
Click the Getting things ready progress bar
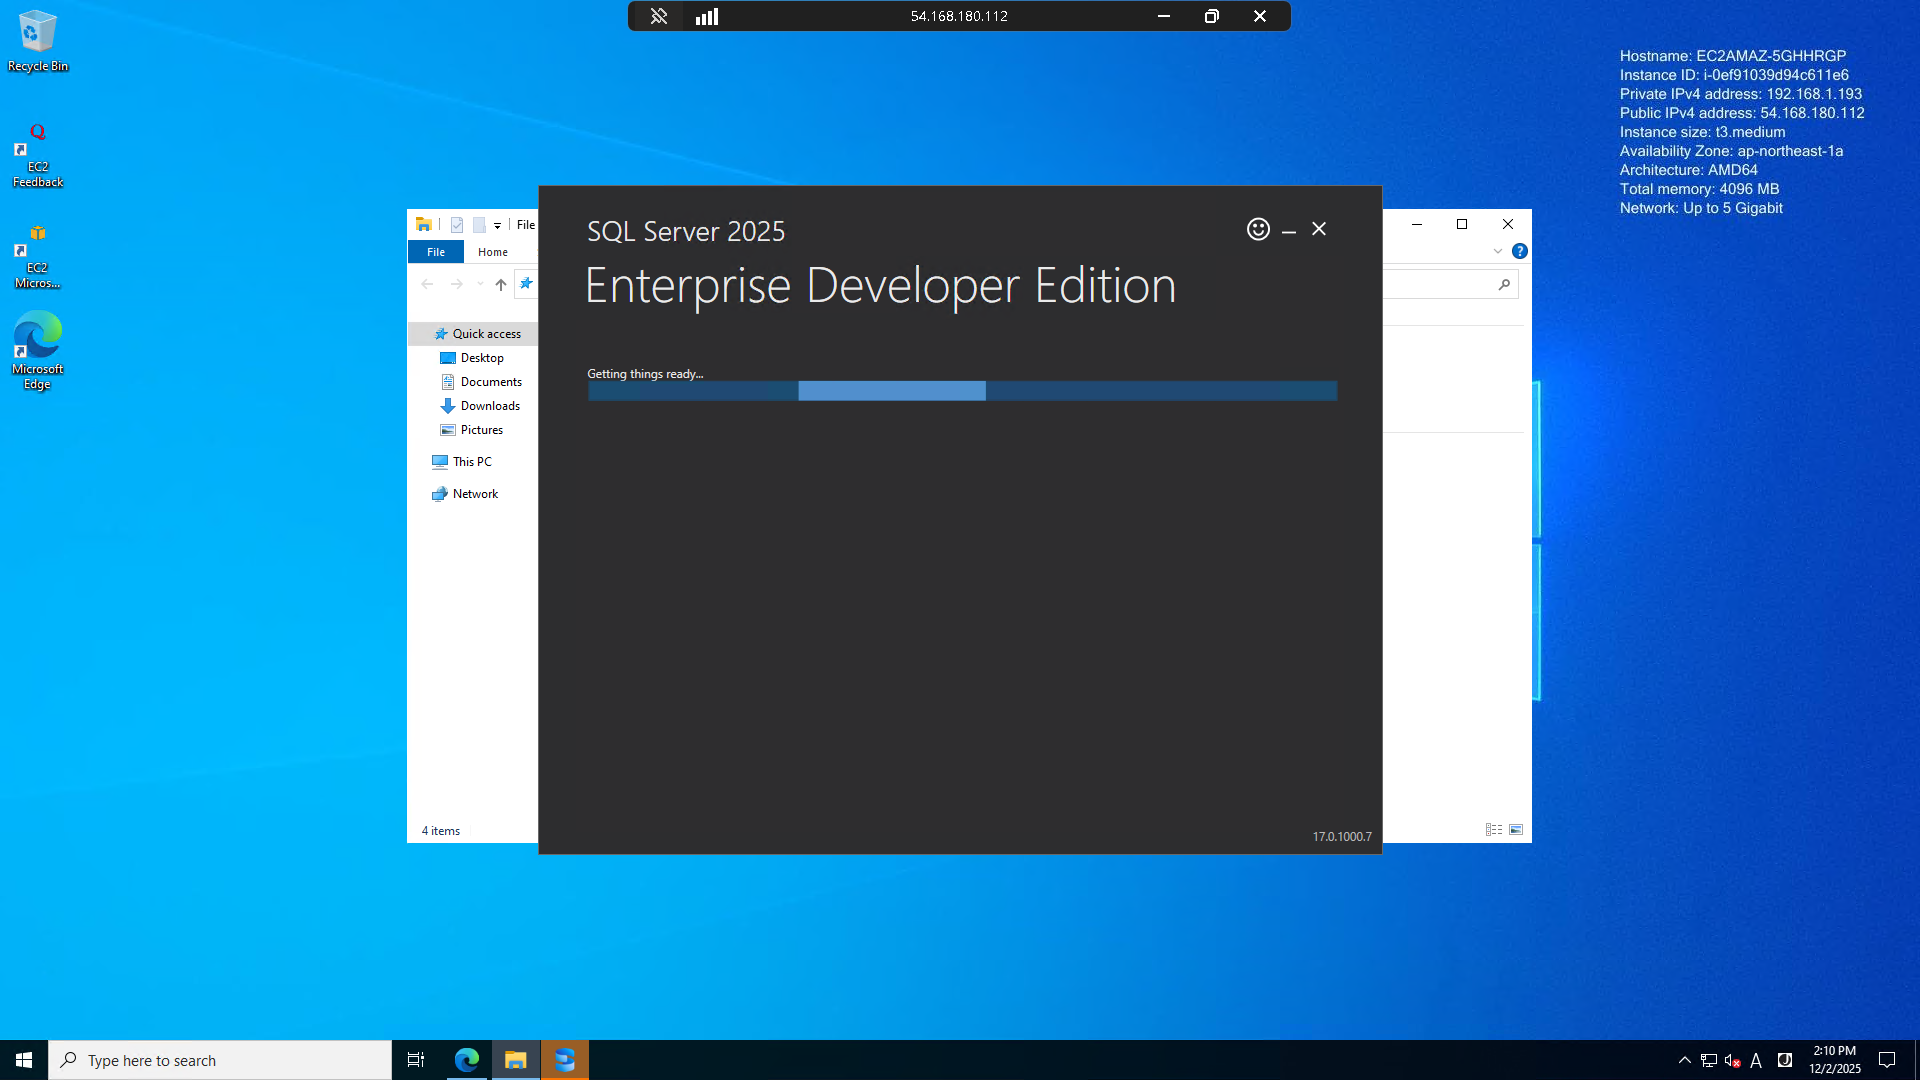961,391
